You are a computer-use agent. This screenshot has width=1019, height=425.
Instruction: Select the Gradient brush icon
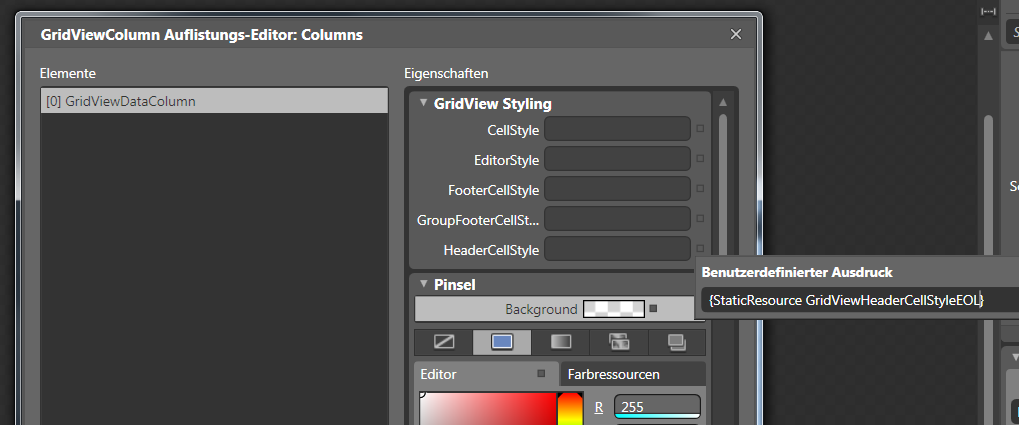(560, 342)
